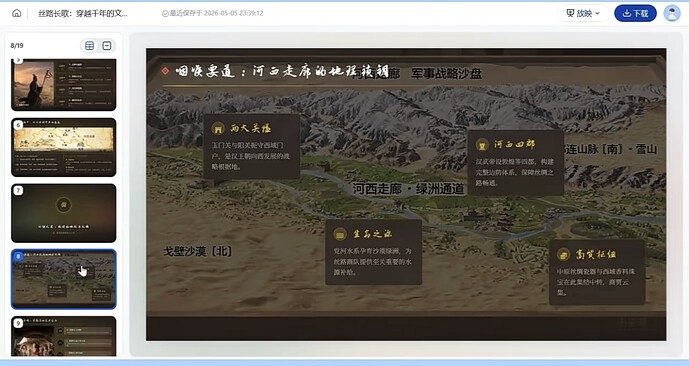The image size is (689, 366).
Task: Click the 商贸枢纽 description paragraph
Action: (x=595, y=282)
